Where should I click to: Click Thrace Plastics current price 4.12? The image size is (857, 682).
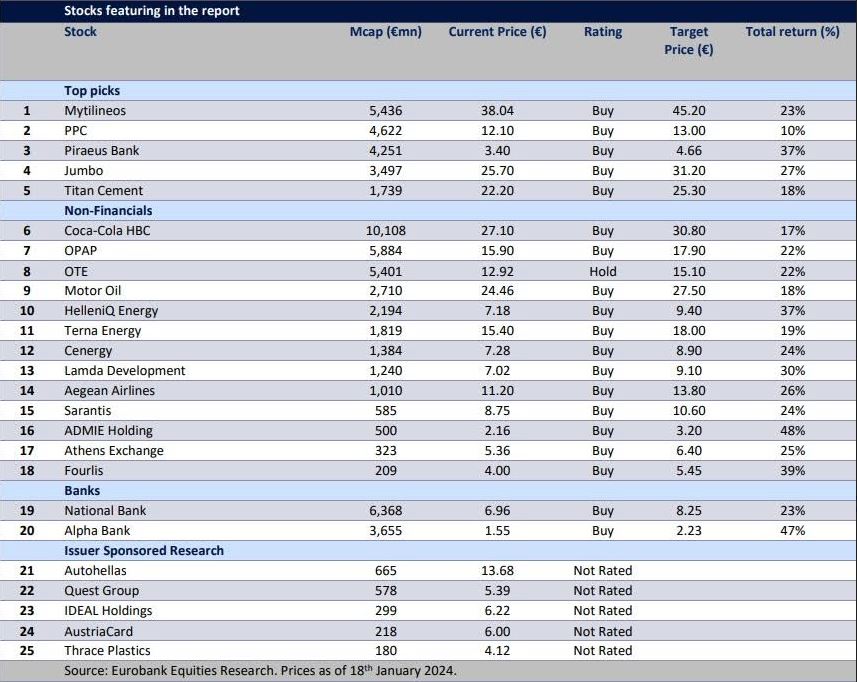coord(497,651)
